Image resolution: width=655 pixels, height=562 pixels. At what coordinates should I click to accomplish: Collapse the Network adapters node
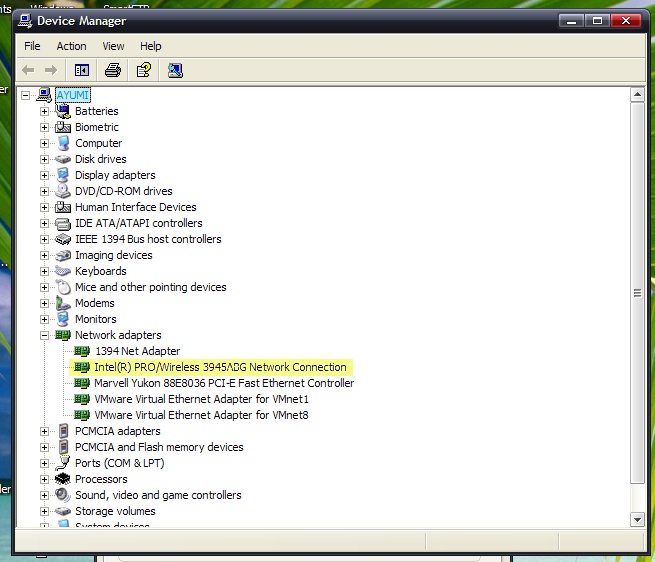tap(44, 335)
